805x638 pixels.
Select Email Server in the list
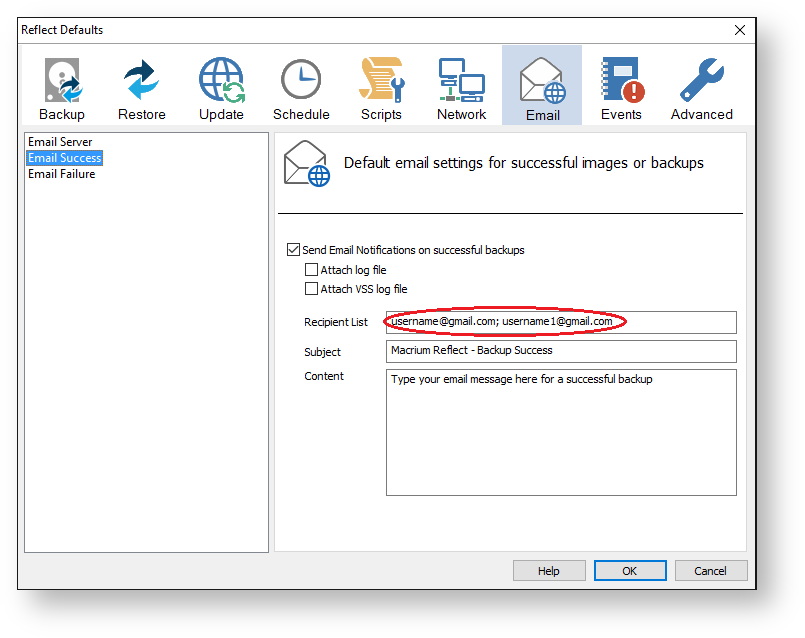pos(60,142)
